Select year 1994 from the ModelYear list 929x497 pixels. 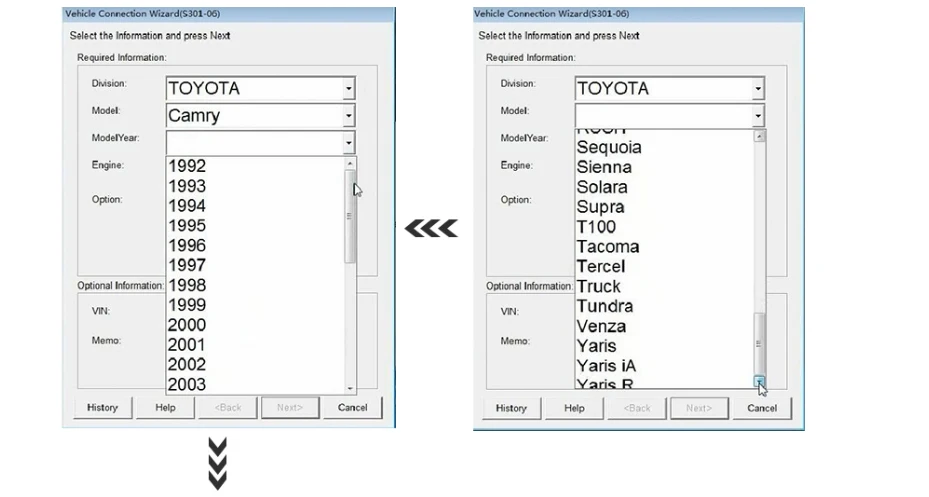(x=255, y=206)
